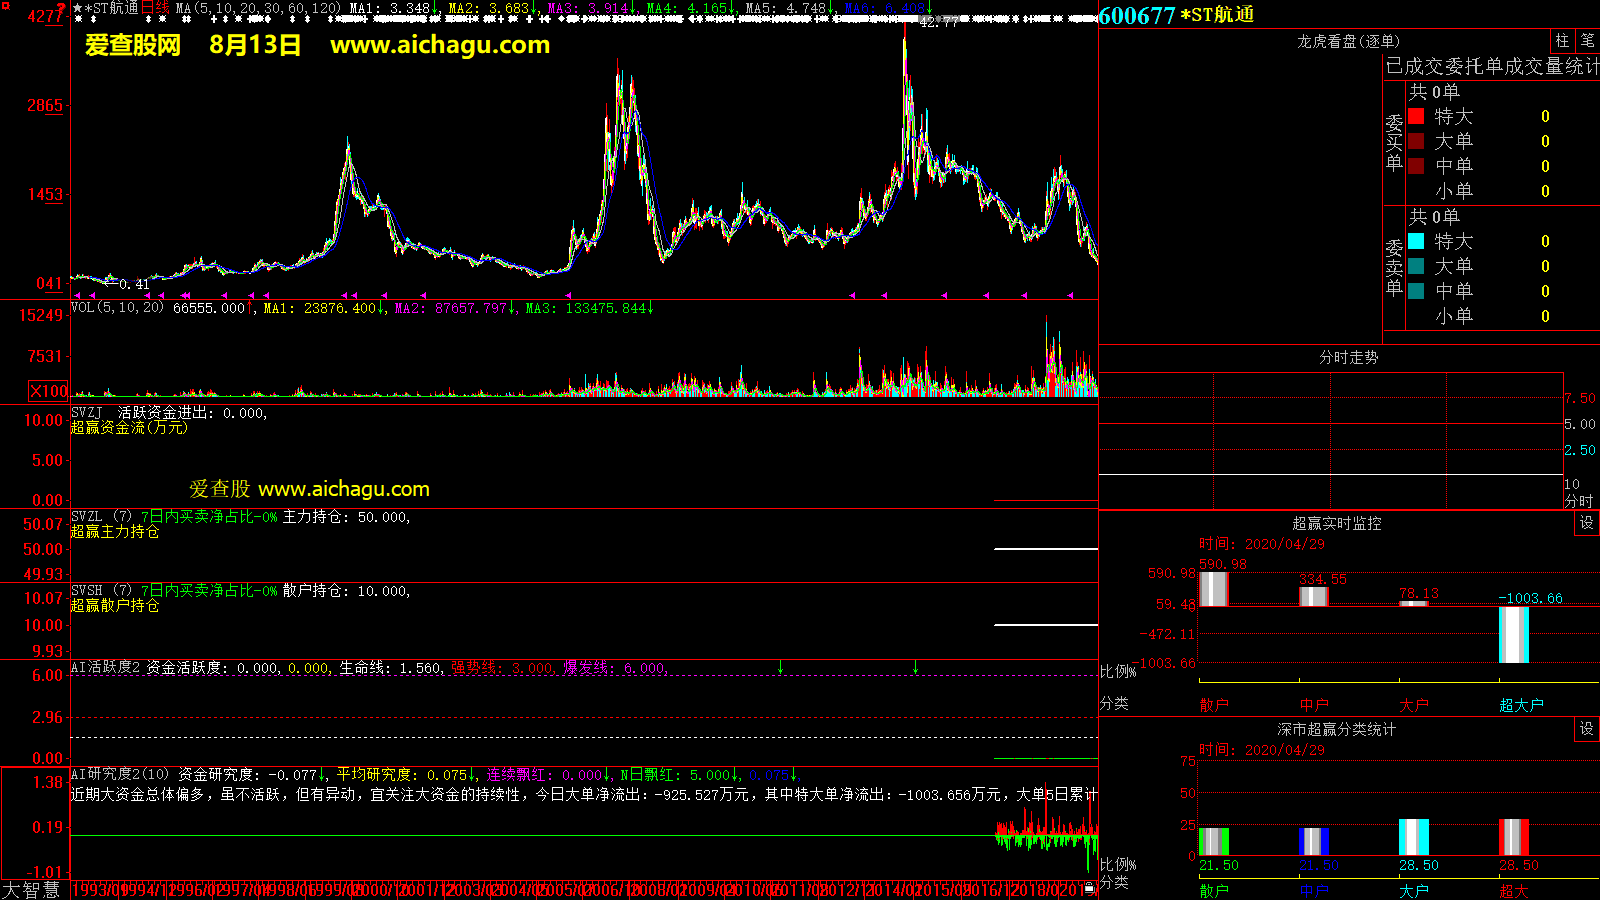Click the SVZL indicator name label

click(87, 516)
